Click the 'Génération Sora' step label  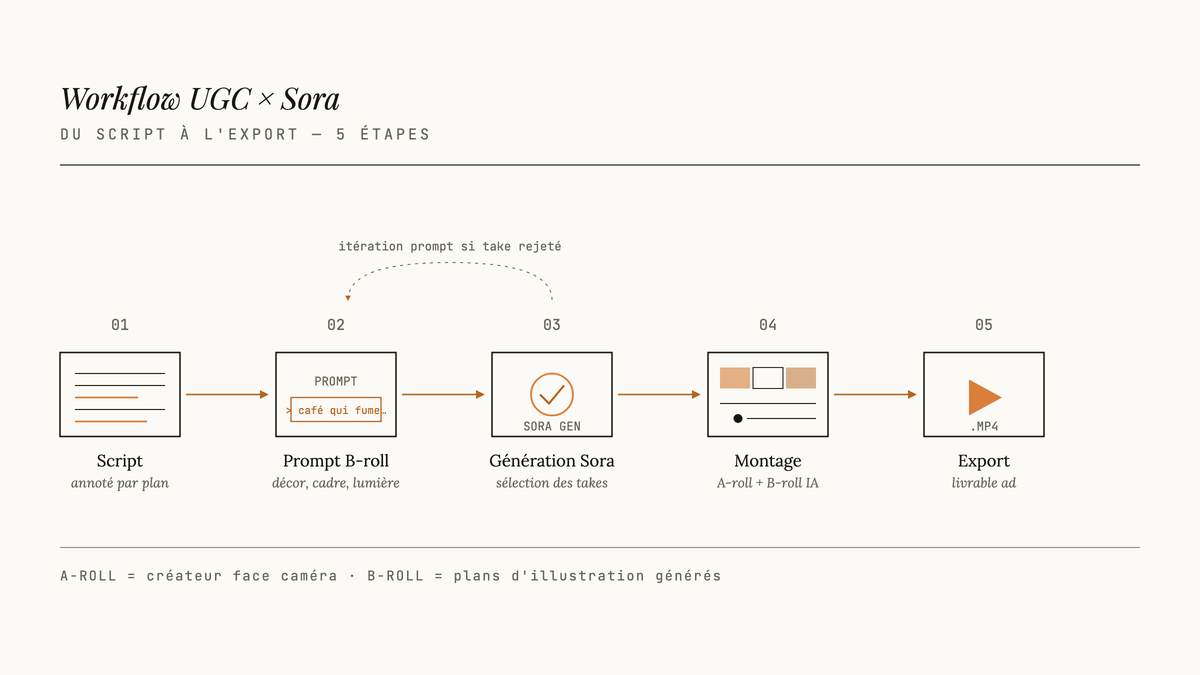(552, 461)
